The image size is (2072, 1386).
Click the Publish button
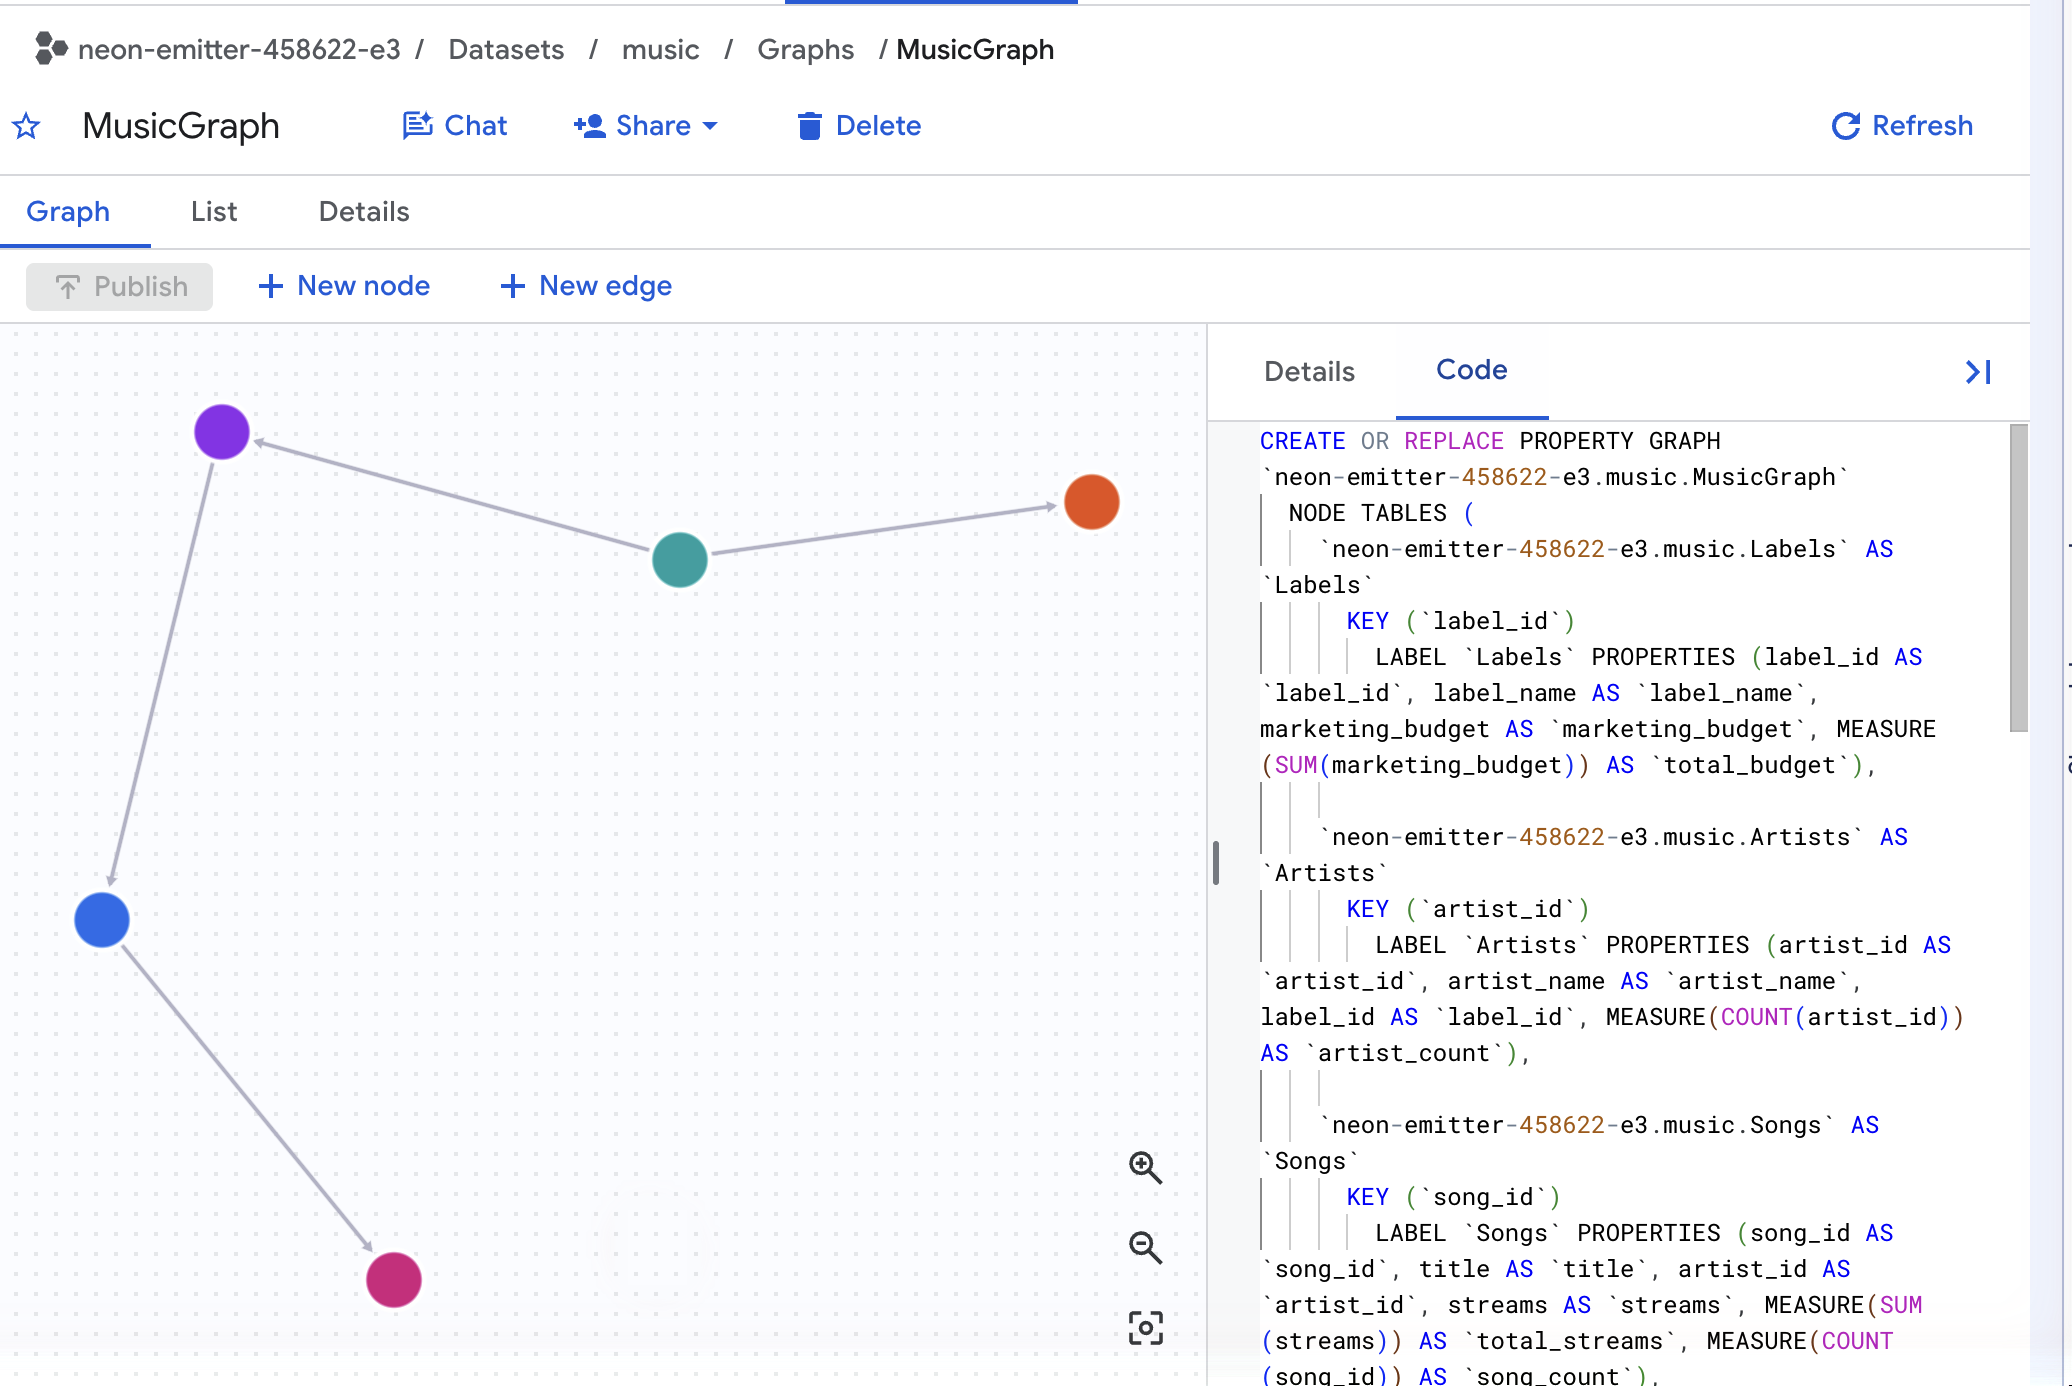[119, 287]
